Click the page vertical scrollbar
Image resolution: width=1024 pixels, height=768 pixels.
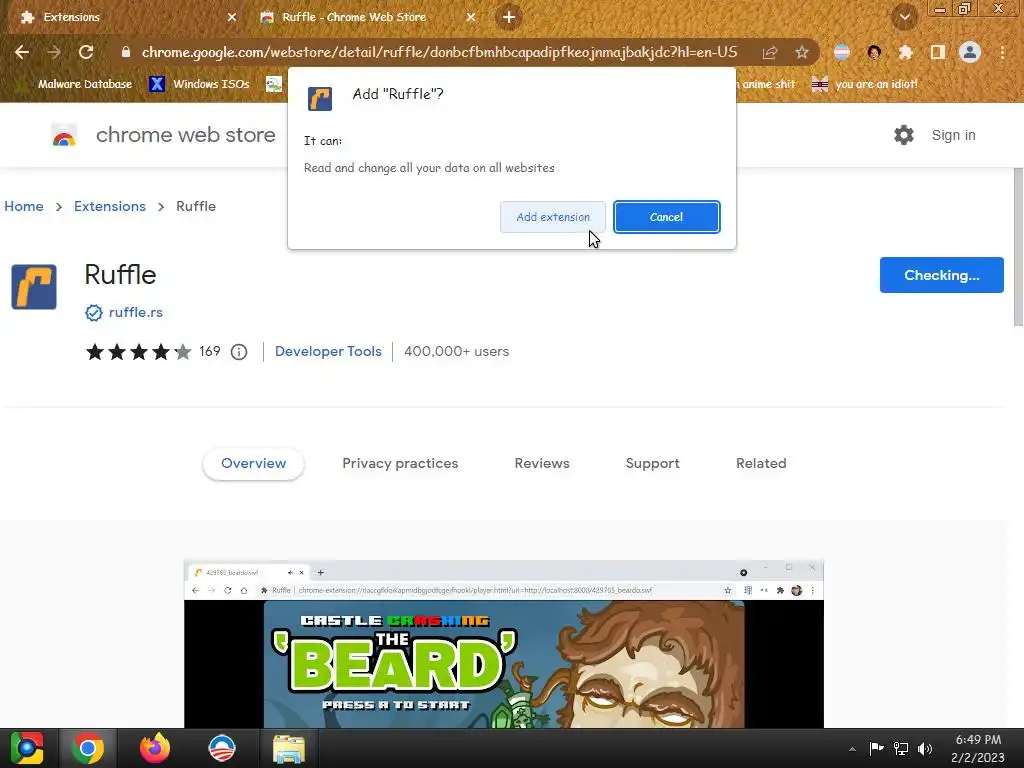(x=1018, y=247)
